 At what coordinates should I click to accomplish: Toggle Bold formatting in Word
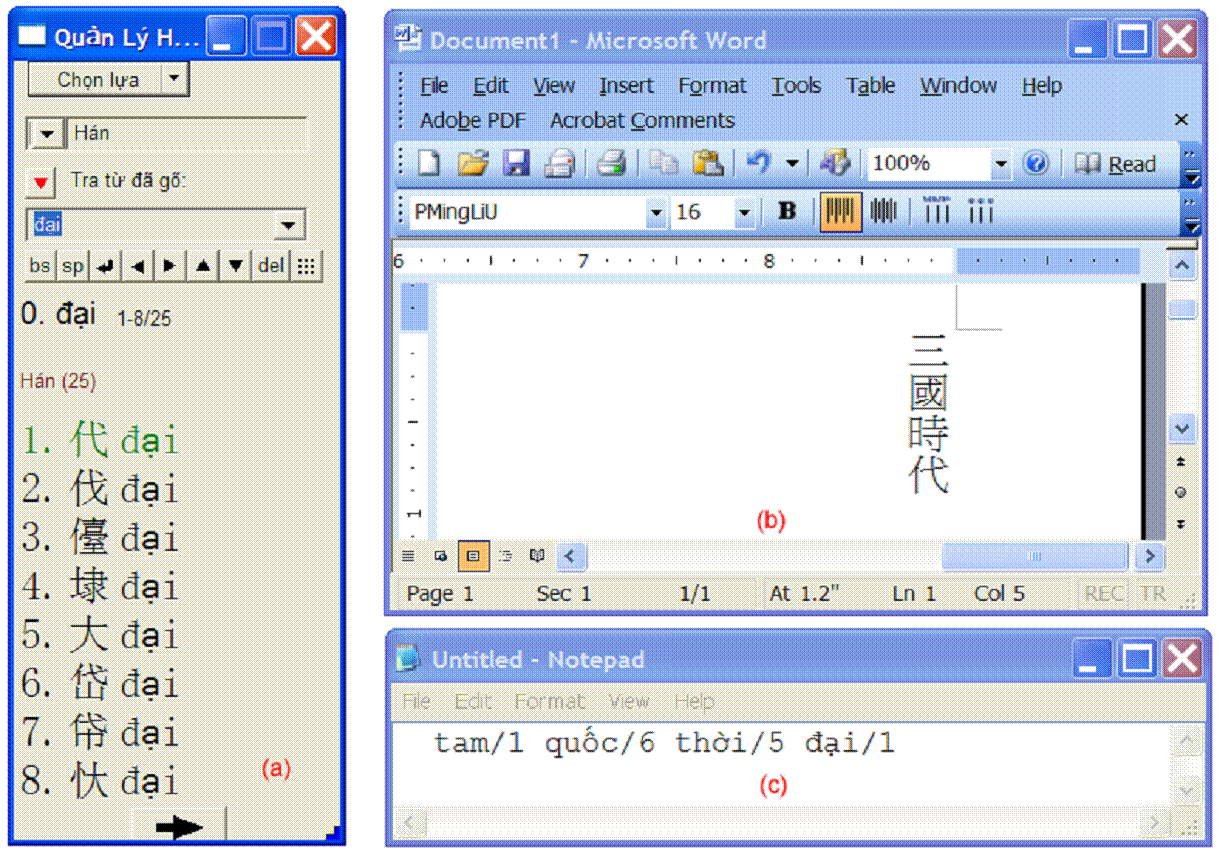[x=787, y=212]
